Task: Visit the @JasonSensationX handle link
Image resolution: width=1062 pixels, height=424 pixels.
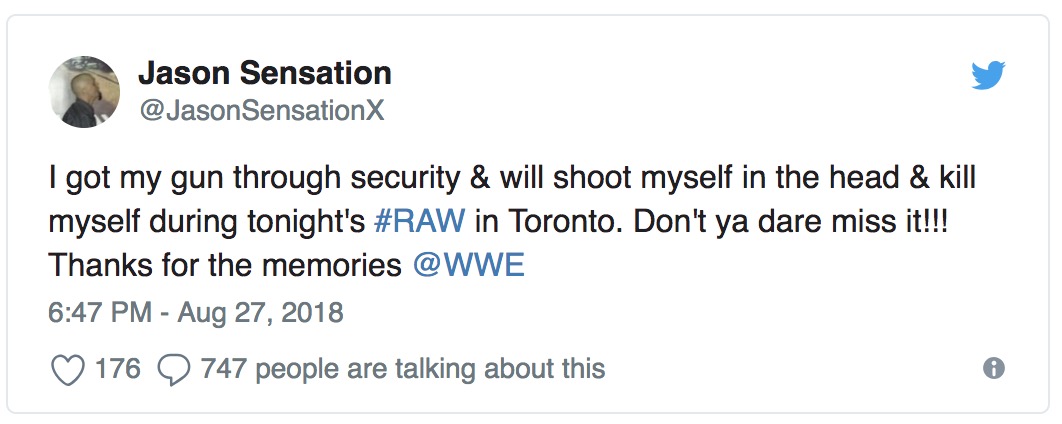Action: (261, 111)
